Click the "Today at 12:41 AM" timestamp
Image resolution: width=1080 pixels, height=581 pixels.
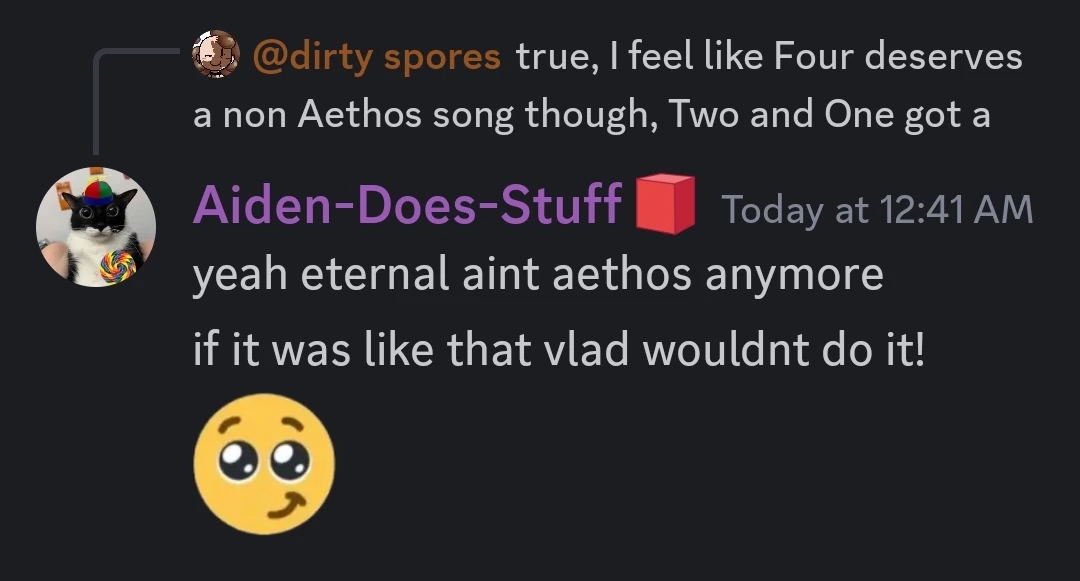[876, 209]
